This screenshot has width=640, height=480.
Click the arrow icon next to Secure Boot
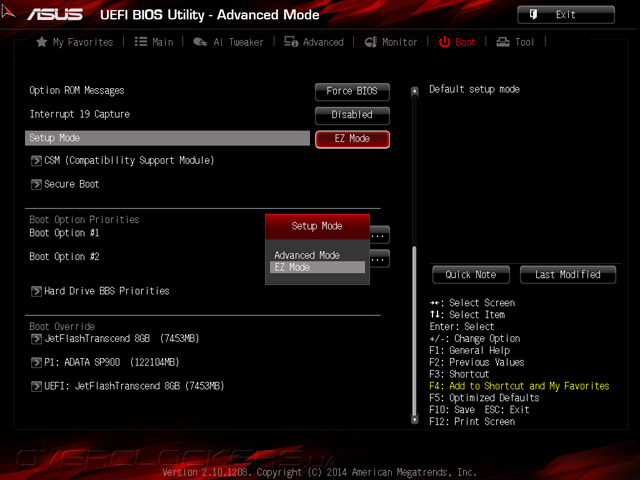[36, 184]
